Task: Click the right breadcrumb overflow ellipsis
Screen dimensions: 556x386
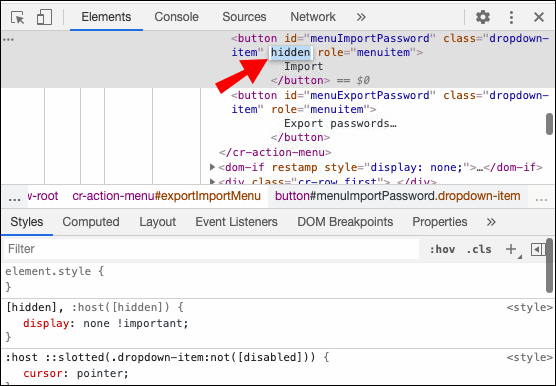Action: click(x=541, y=197)
